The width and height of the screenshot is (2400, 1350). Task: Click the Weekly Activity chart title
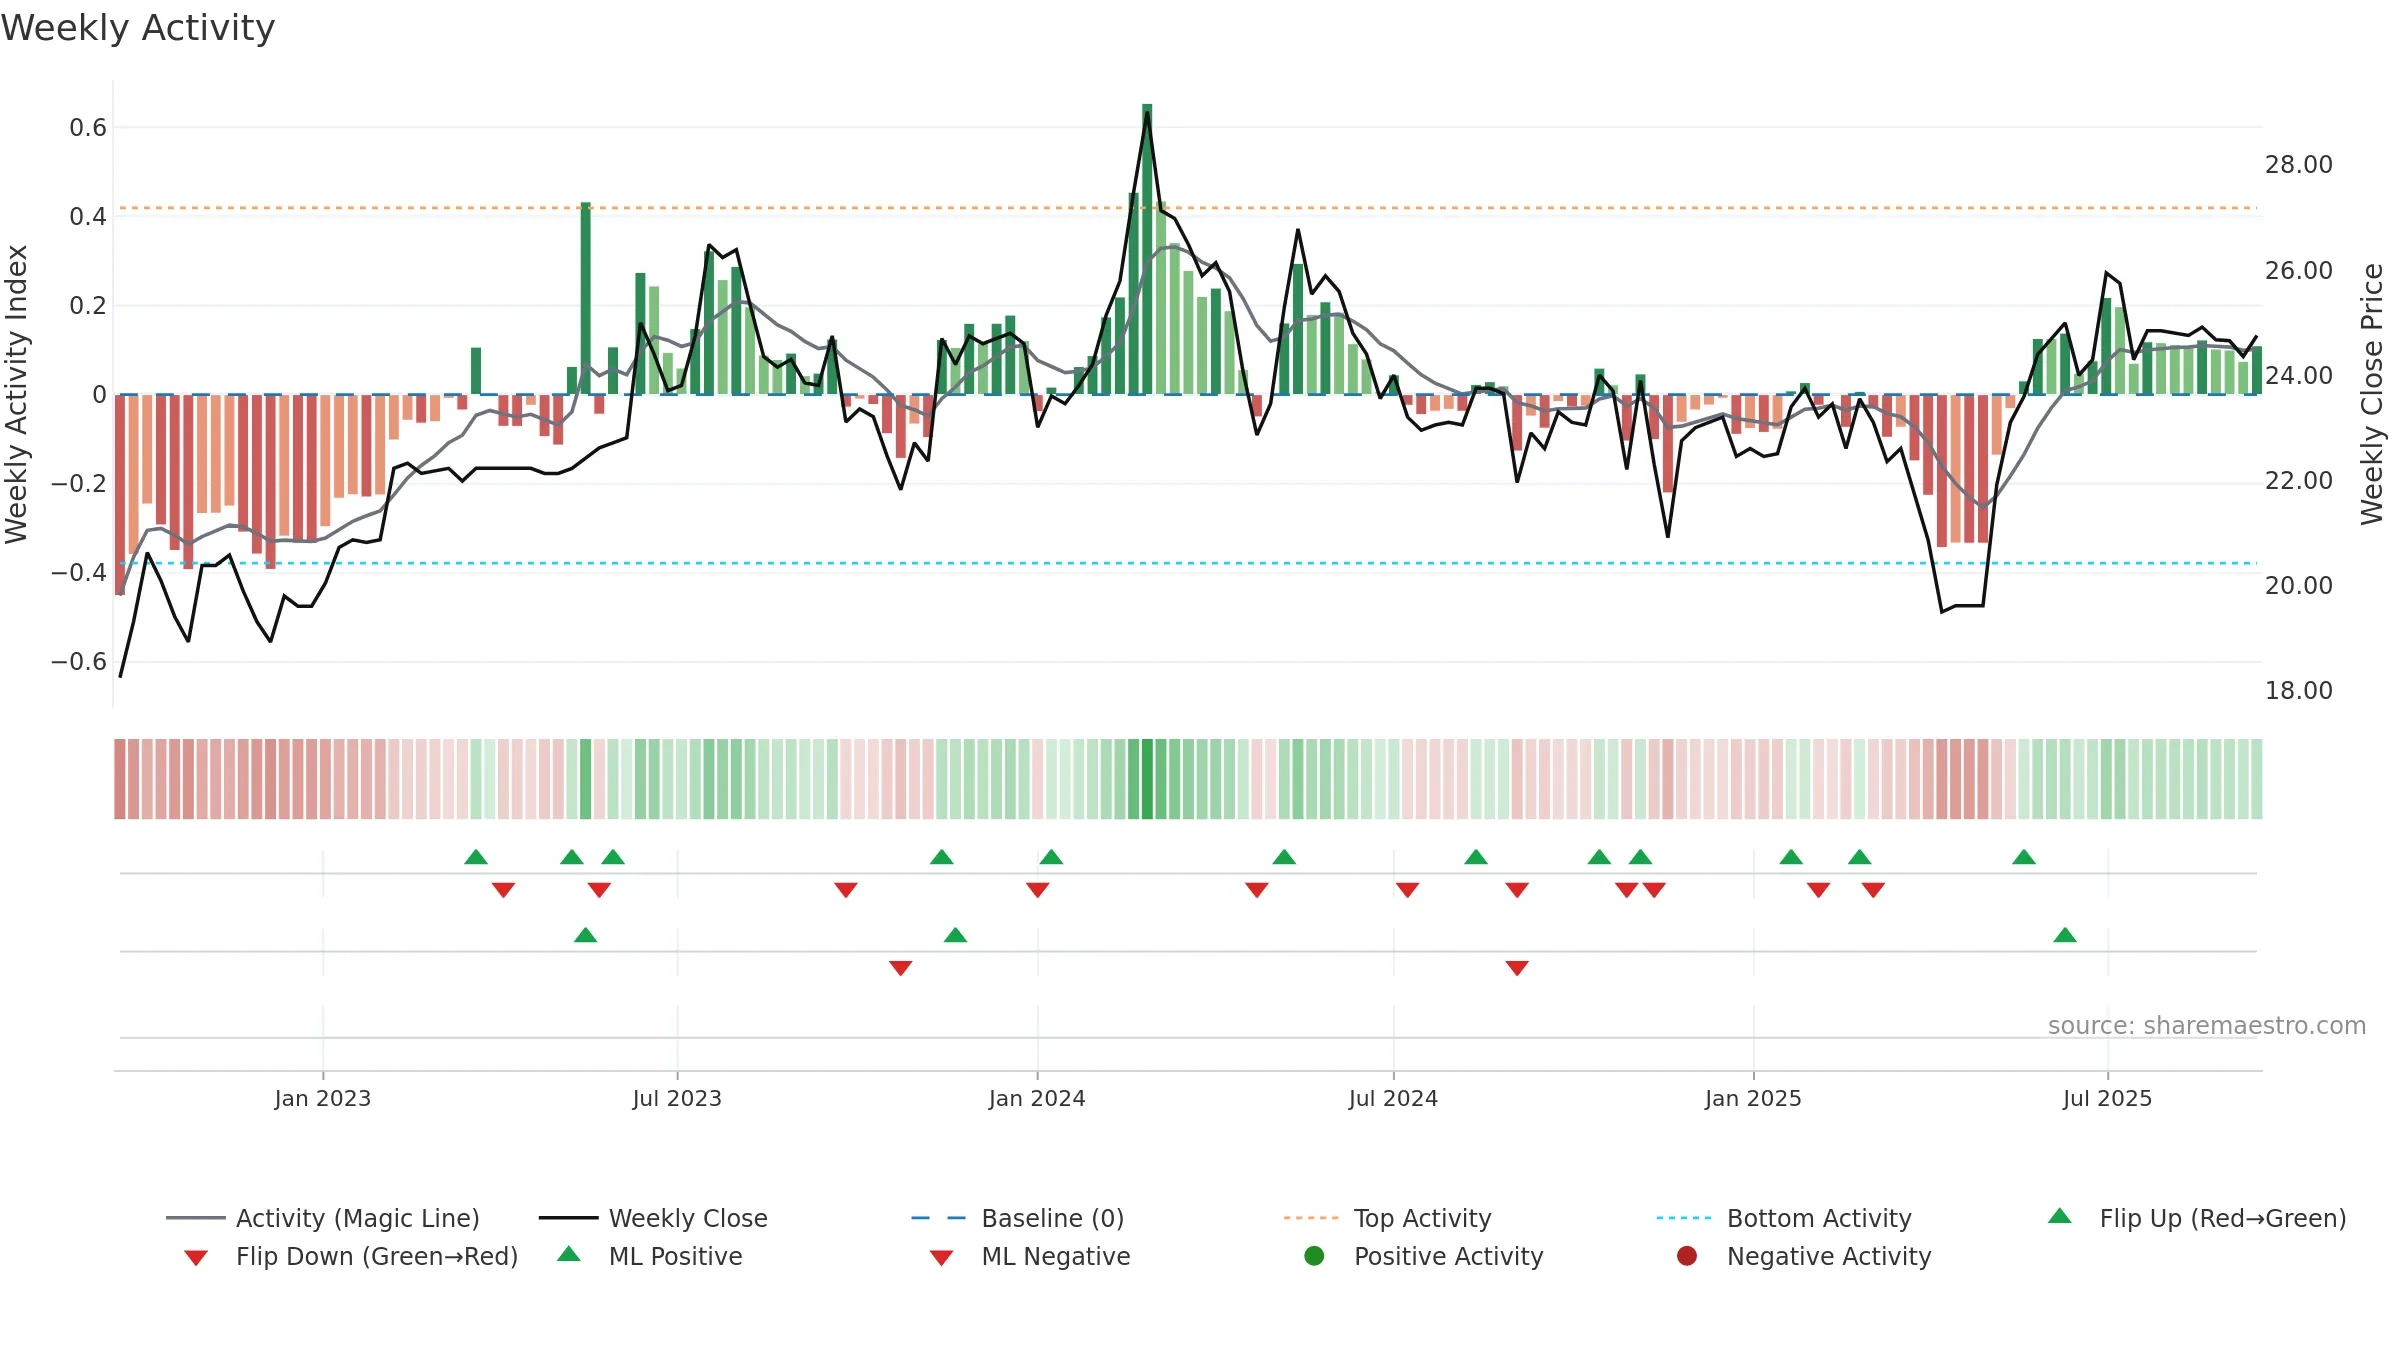(x=138, y=28)
